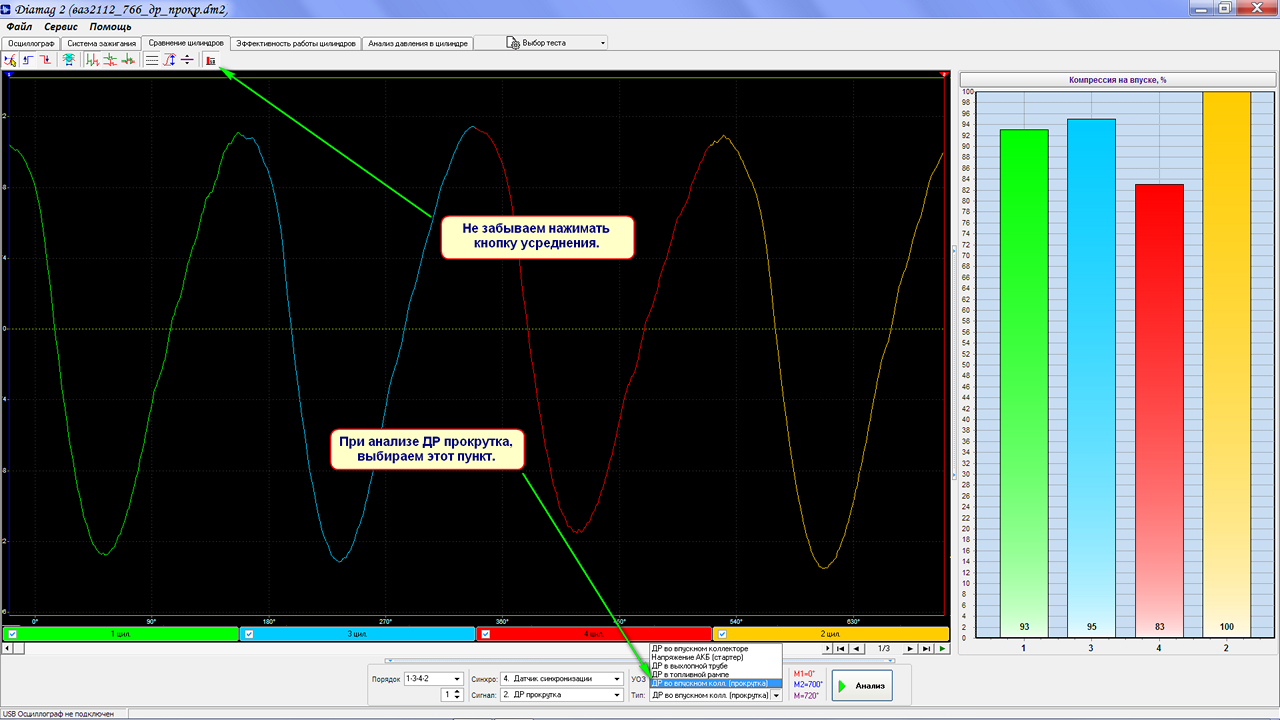
Task: Click the small arrow left of first-page button
Action: point(827,649)
